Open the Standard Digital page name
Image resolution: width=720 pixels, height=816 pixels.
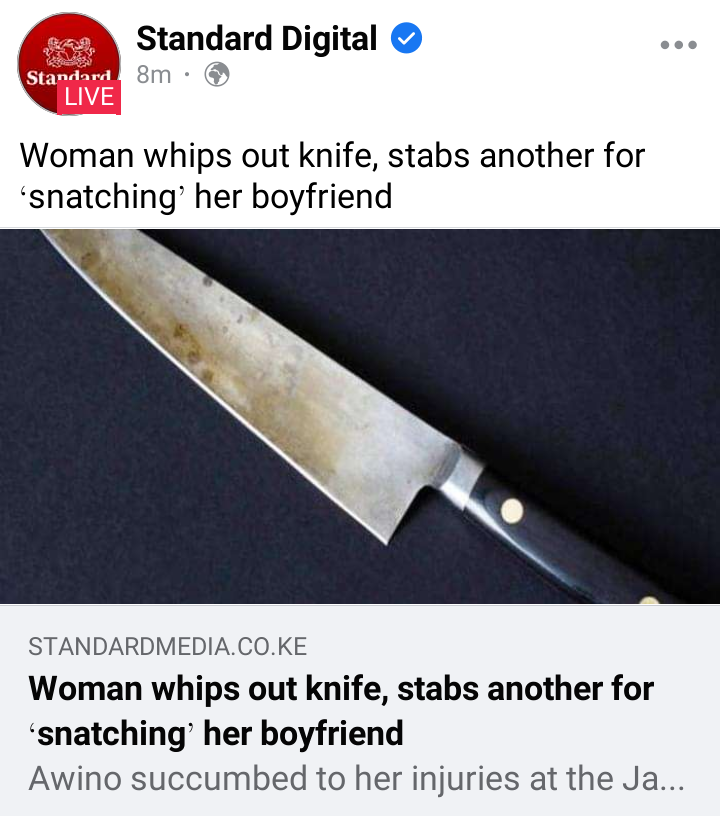(256, 39)
